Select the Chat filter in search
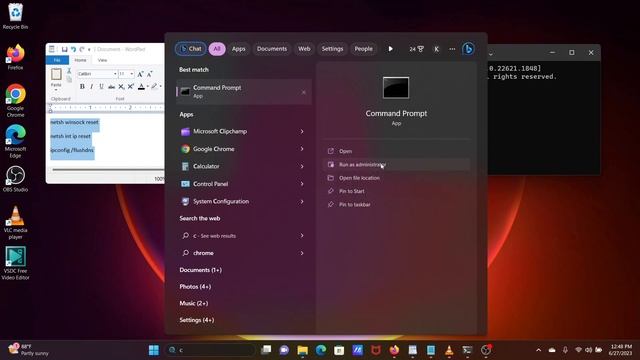Viewport: 640px width, 360px height. [x=191, y=49]
